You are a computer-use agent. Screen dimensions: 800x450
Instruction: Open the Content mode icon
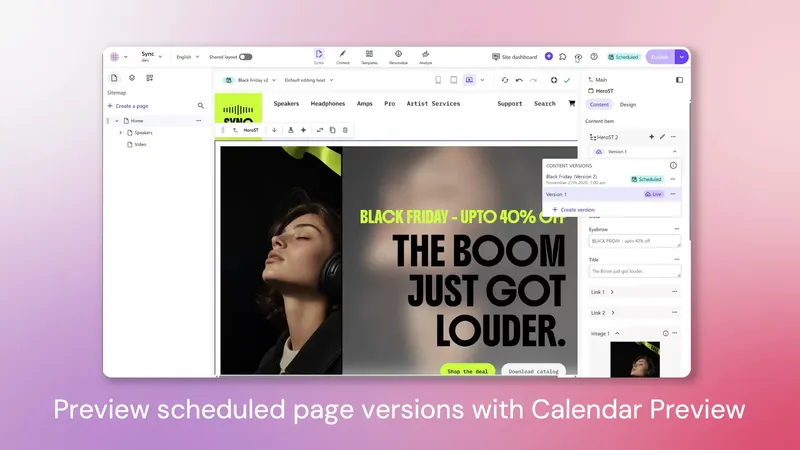pos(343,56)
